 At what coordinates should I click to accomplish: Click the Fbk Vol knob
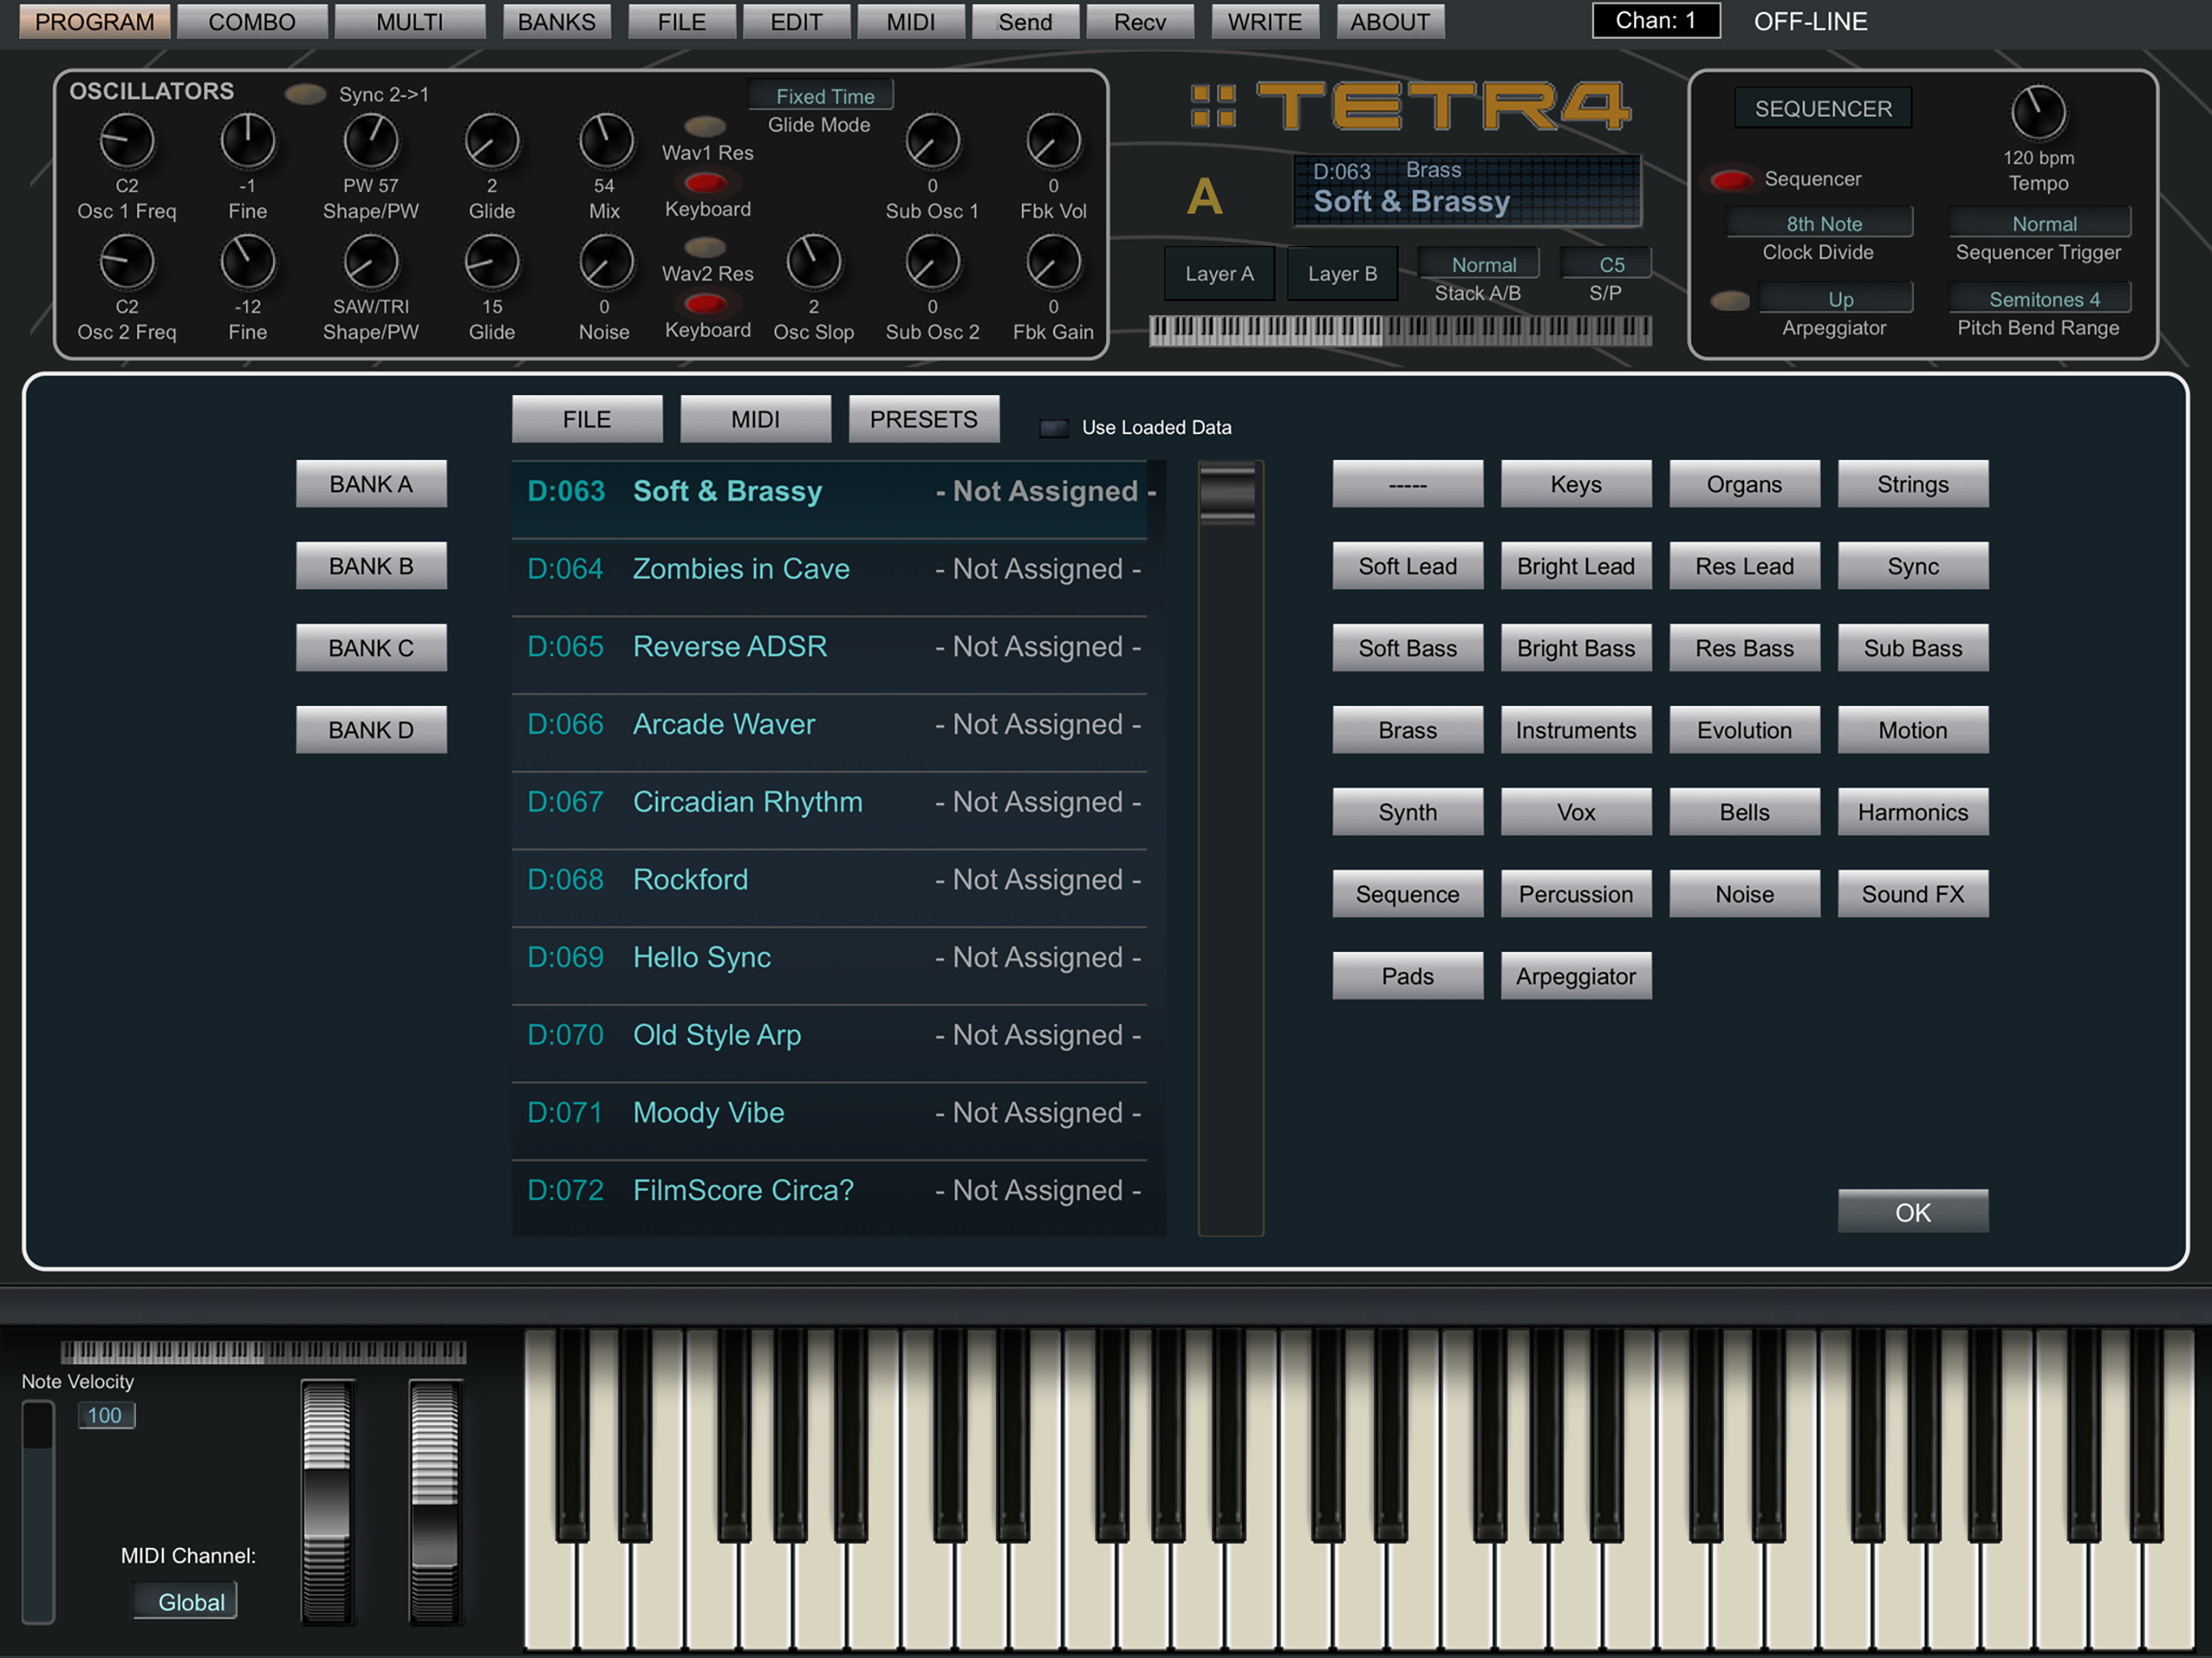point(1053,141)
